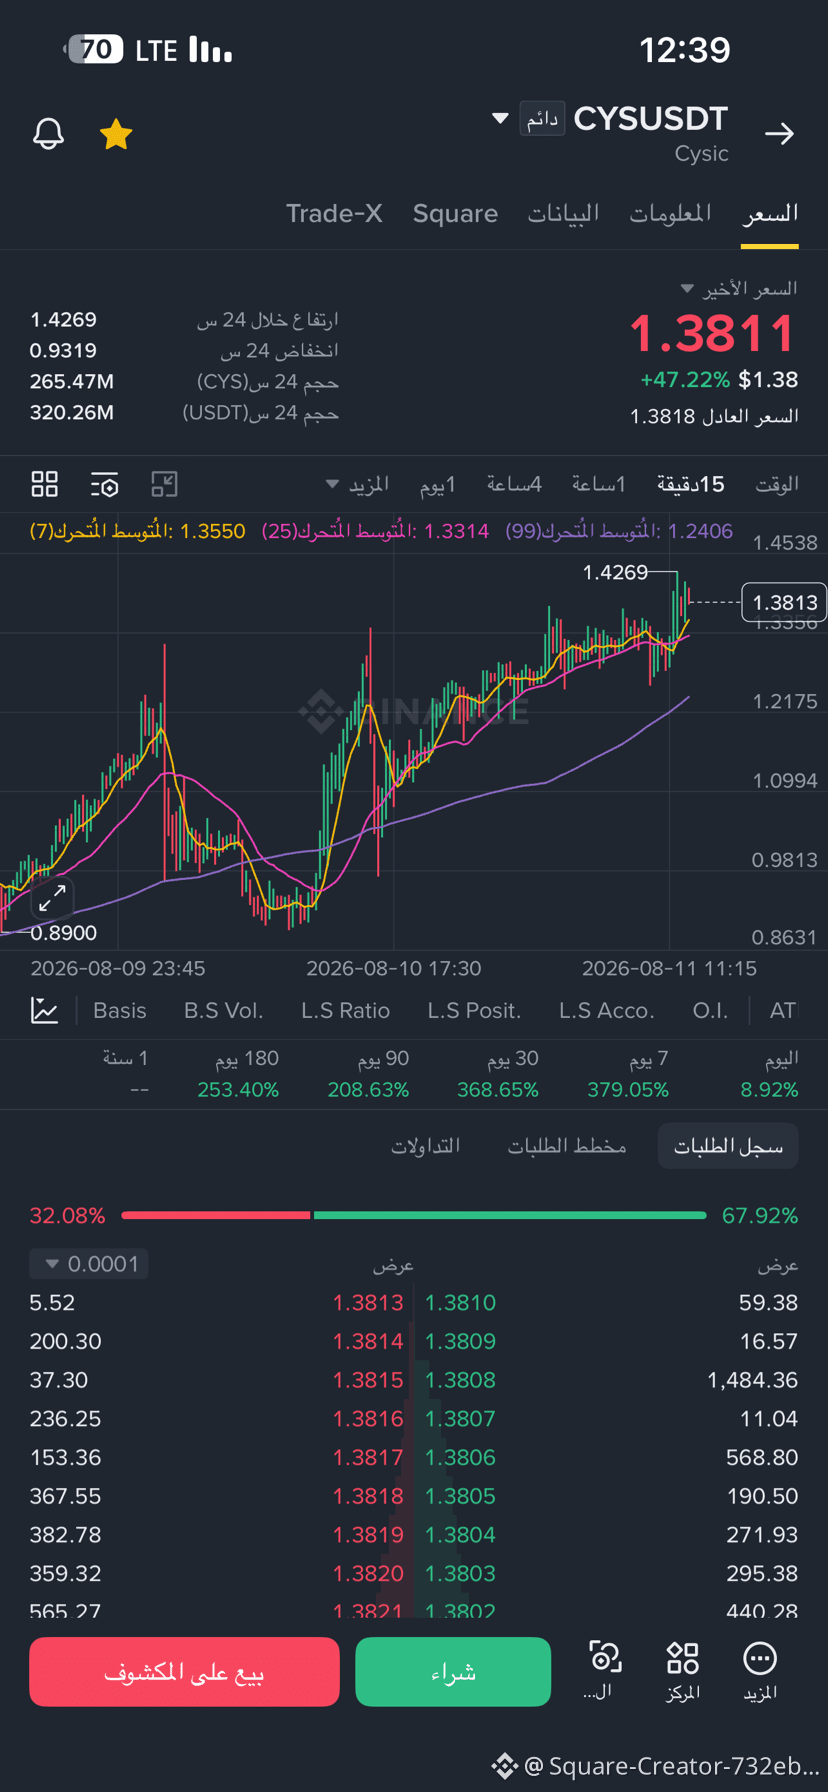Select the 1يوم timeframe
Image resolution: width=828 pixels, height=1792 pixels.
438,485
